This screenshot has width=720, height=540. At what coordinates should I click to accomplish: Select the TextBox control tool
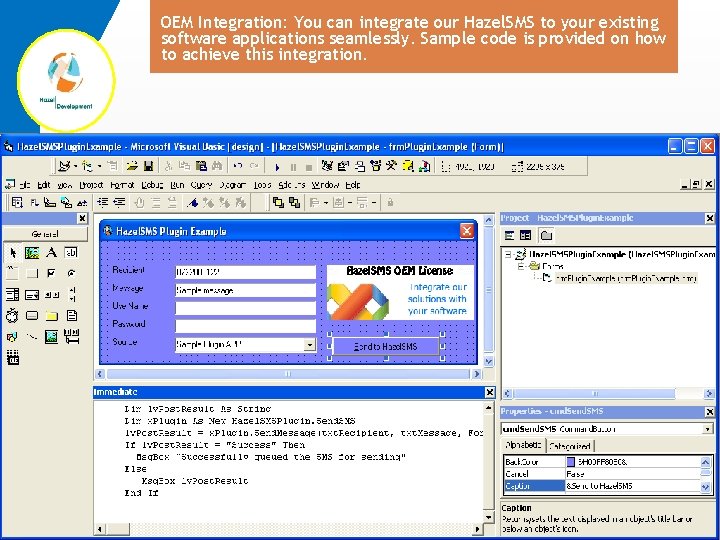[71, 252]
